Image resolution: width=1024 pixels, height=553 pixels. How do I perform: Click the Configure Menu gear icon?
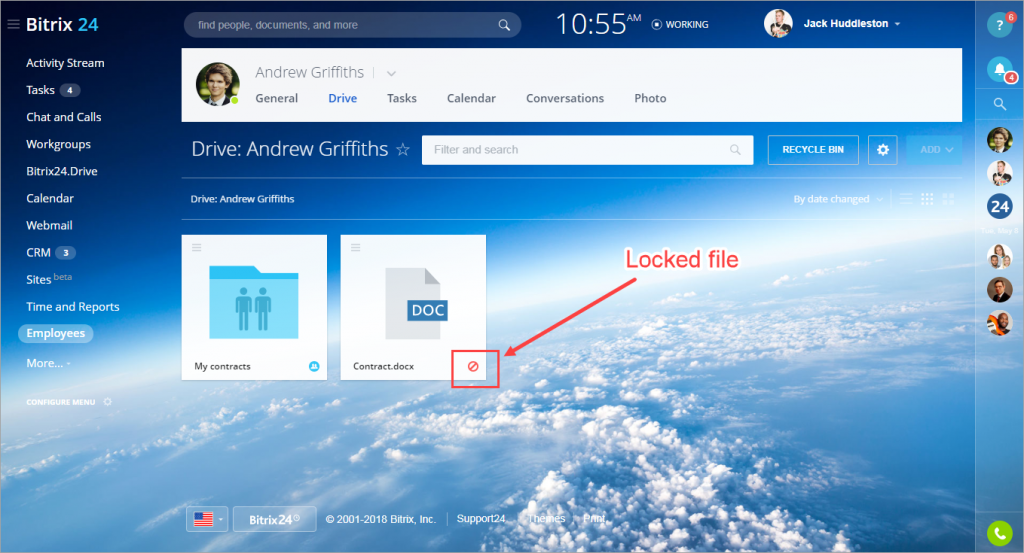click(x=108, y=402)
